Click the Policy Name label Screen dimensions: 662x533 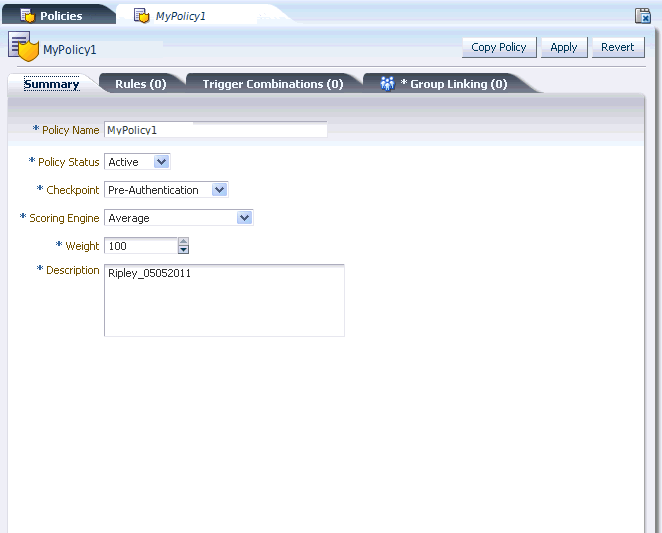(x=71, y=130)
